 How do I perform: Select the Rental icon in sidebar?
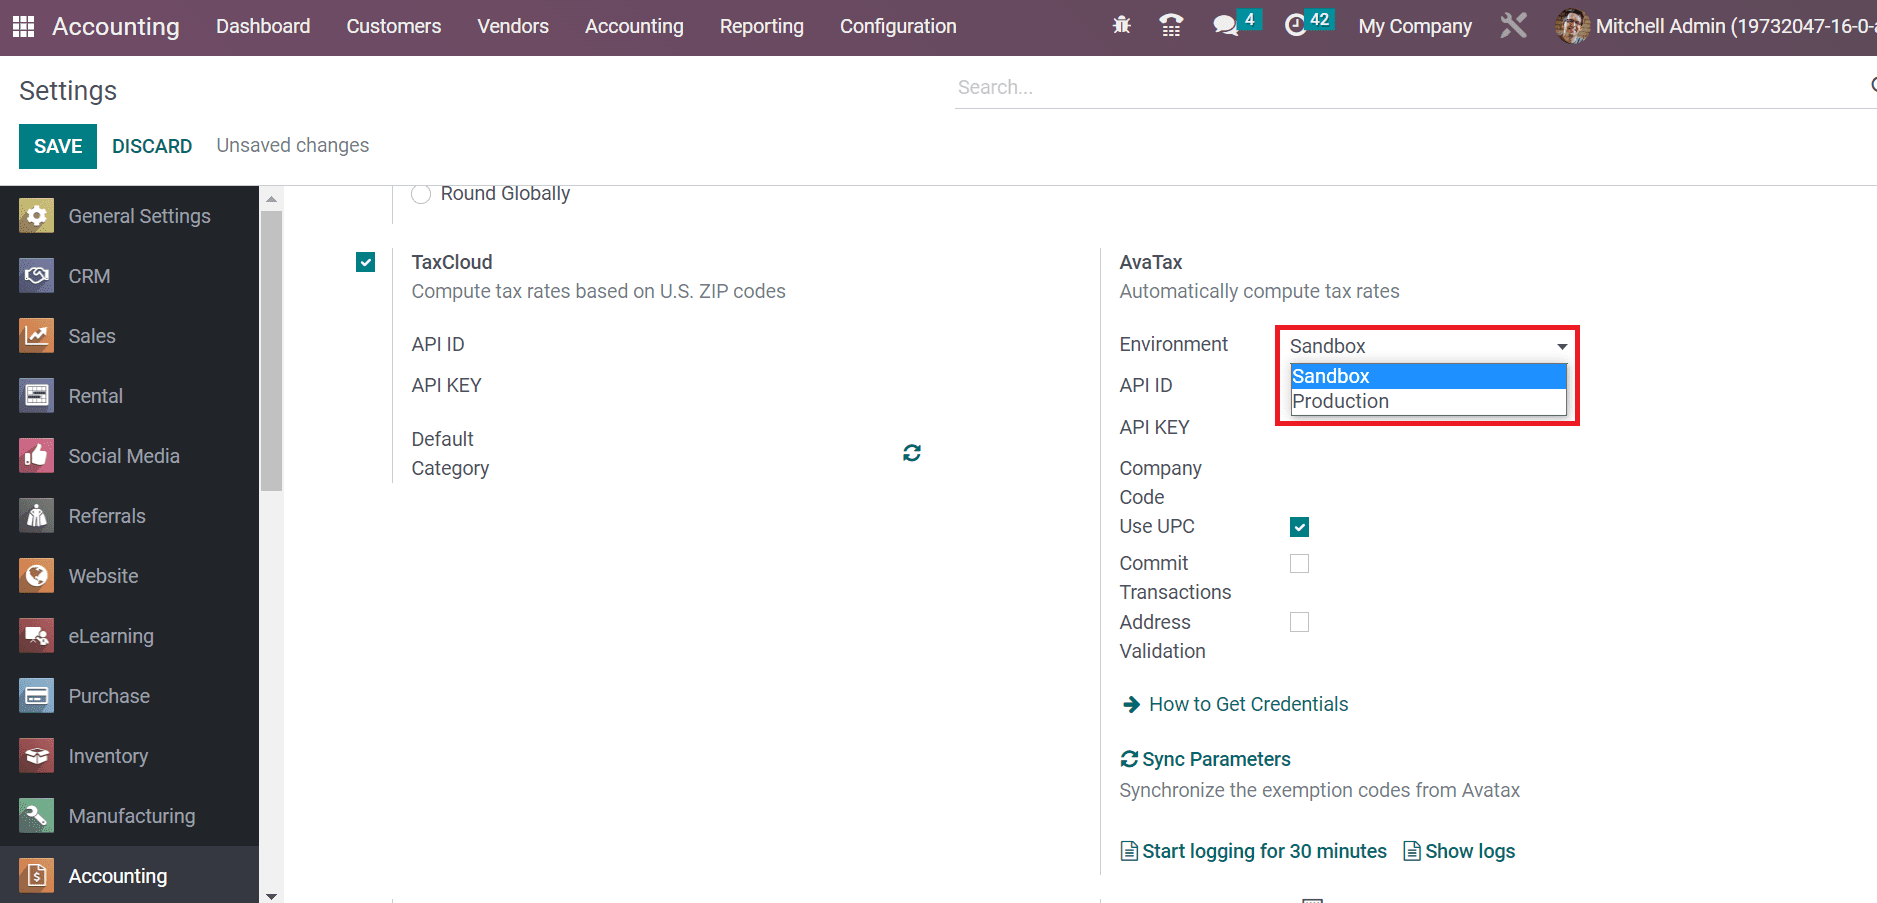(37, 396)
